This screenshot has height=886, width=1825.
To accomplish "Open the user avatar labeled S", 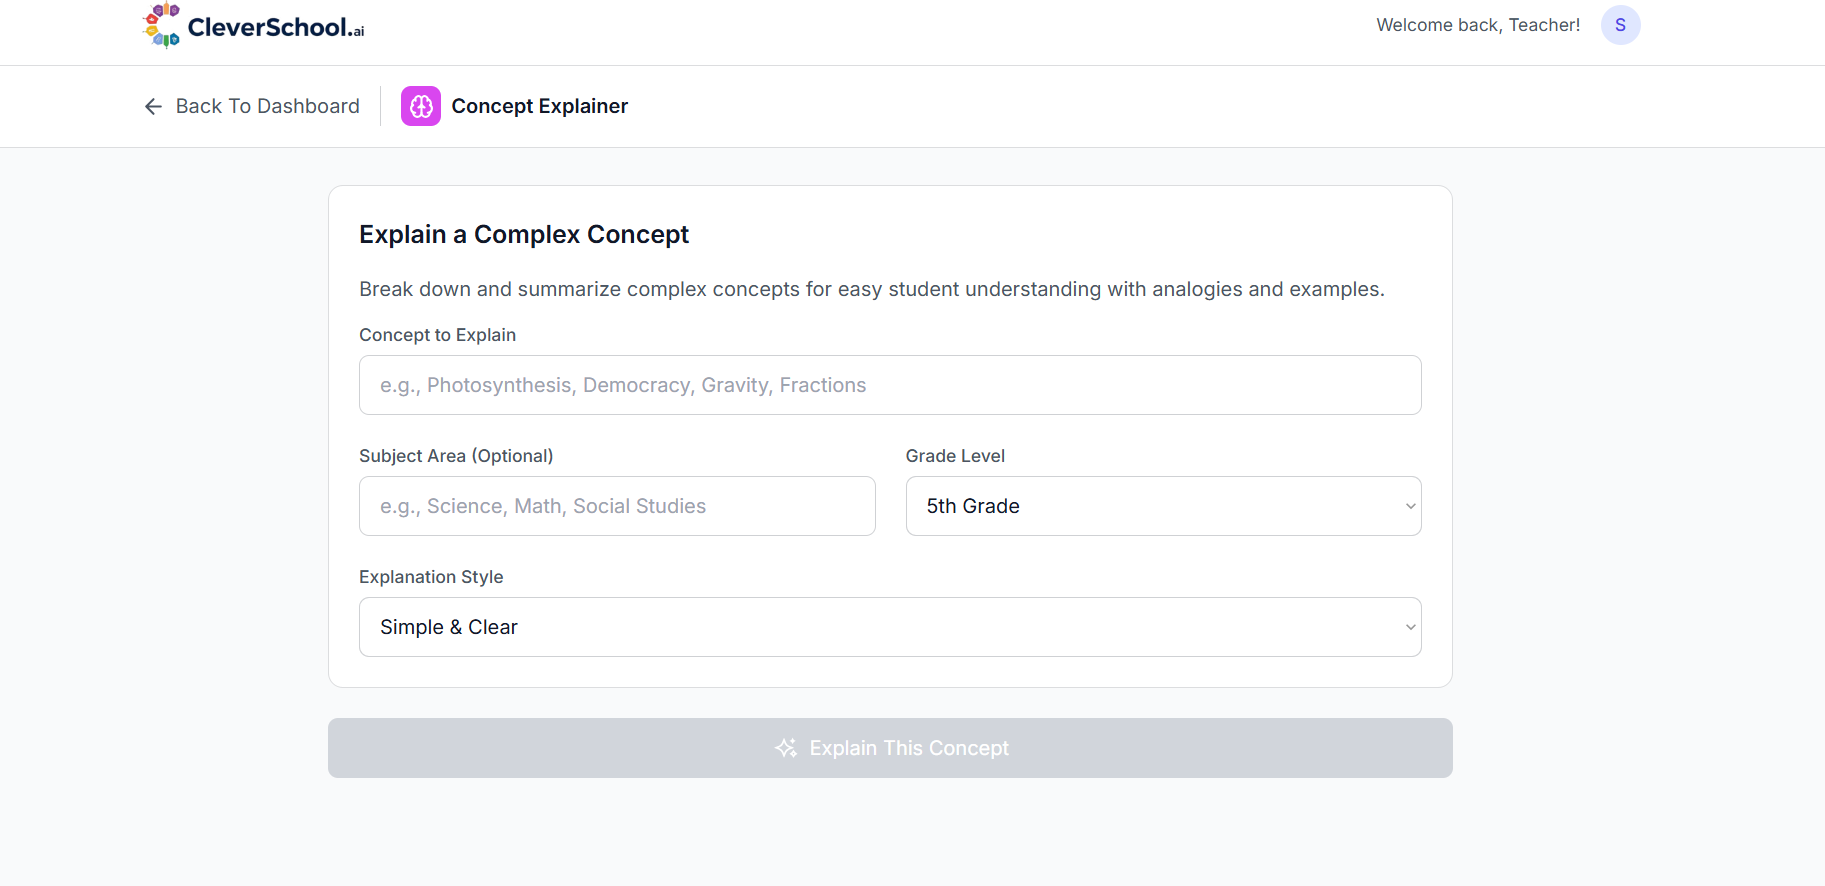I will tap(1620, 25).
